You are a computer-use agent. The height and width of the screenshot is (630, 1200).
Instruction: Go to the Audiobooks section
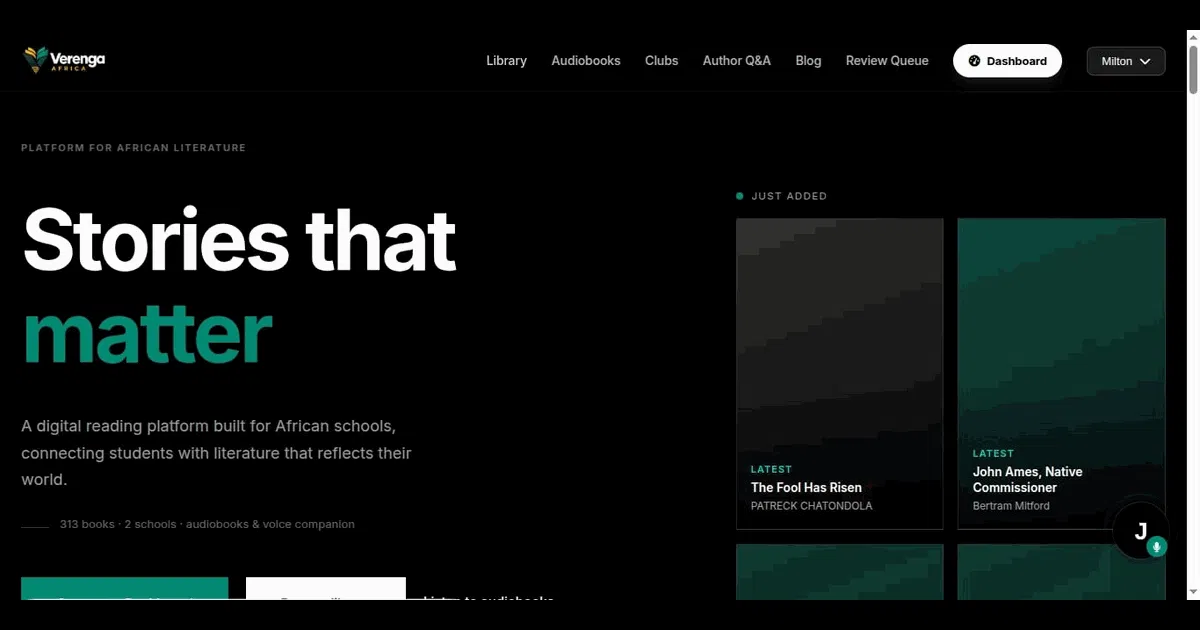[x=586, y=61]
